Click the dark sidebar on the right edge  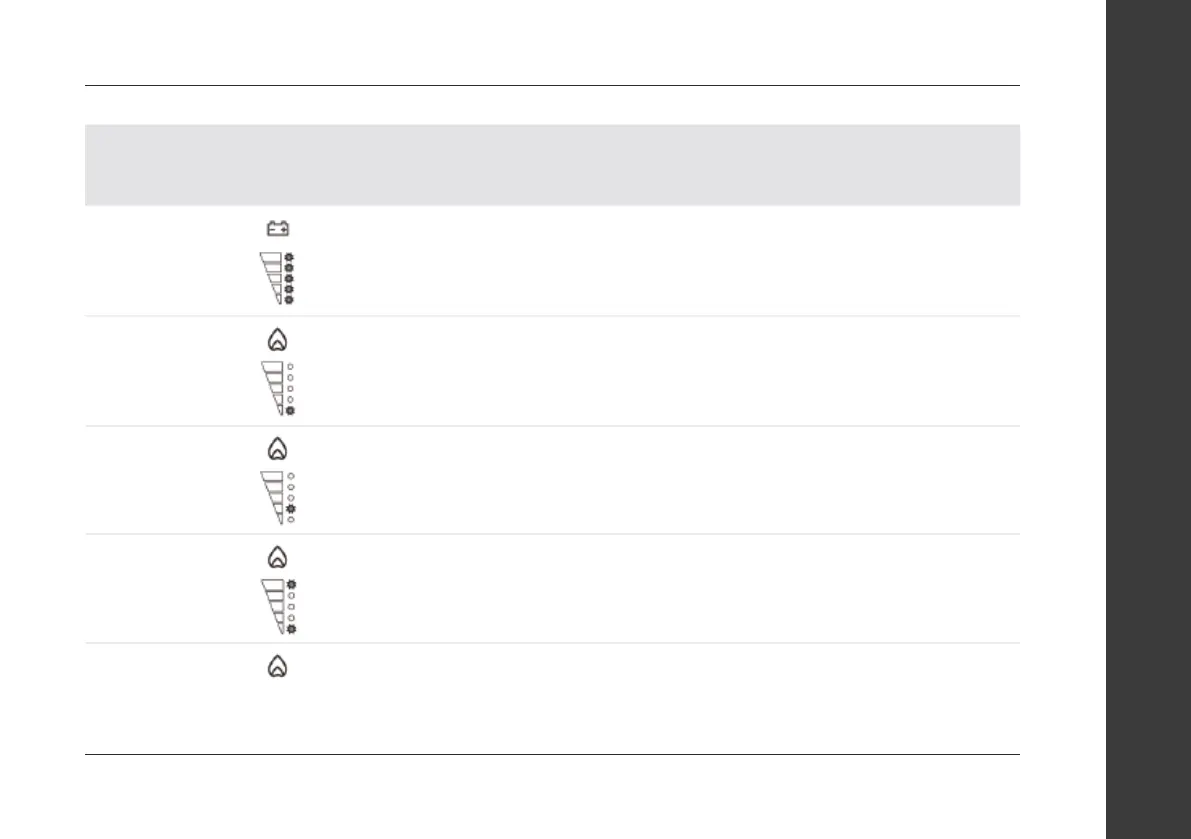tap(1146, 419)
